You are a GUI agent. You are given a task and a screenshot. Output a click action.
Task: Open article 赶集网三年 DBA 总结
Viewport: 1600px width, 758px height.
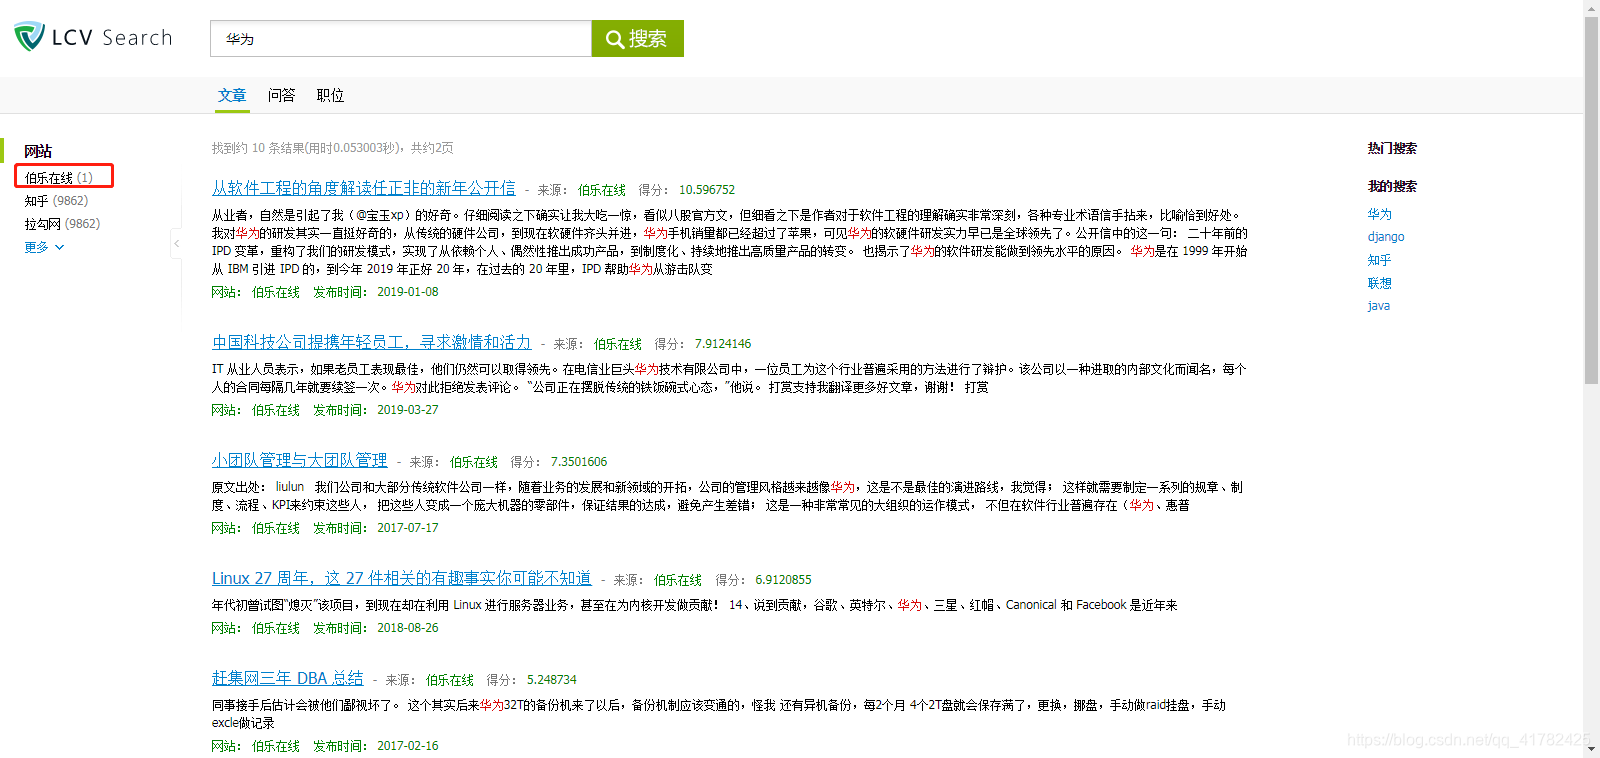287,678
